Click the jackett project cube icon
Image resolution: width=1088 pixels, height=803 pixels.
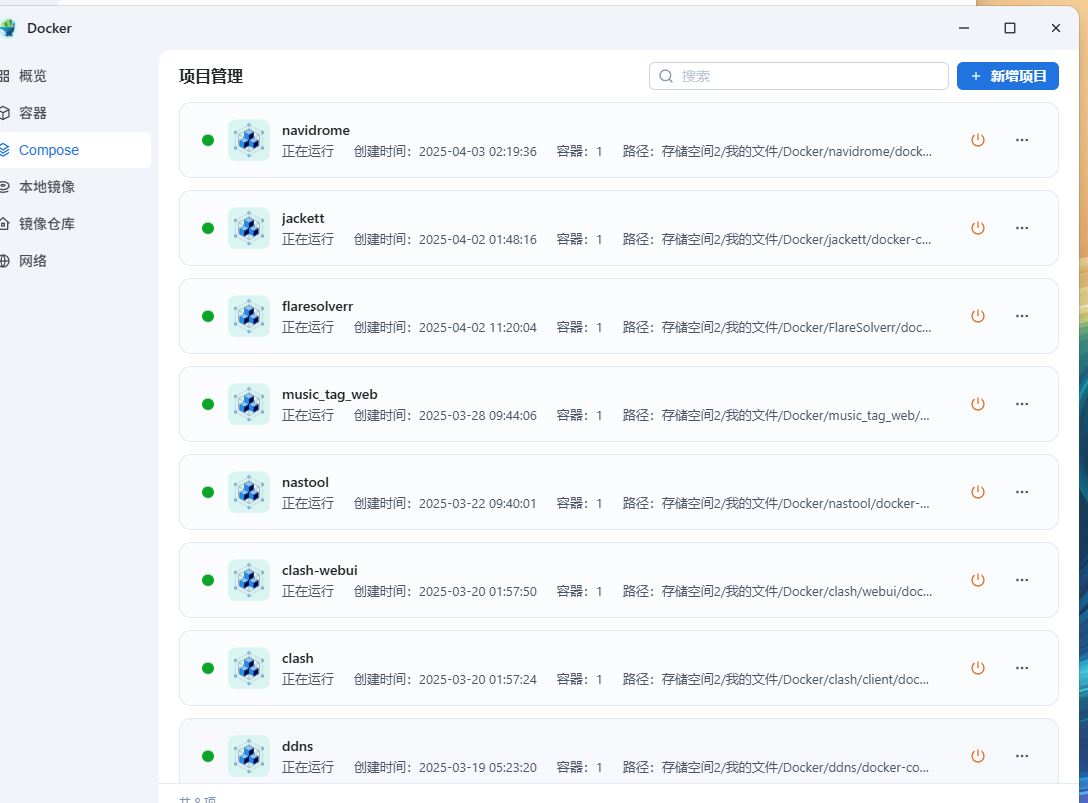click(249, 228)
